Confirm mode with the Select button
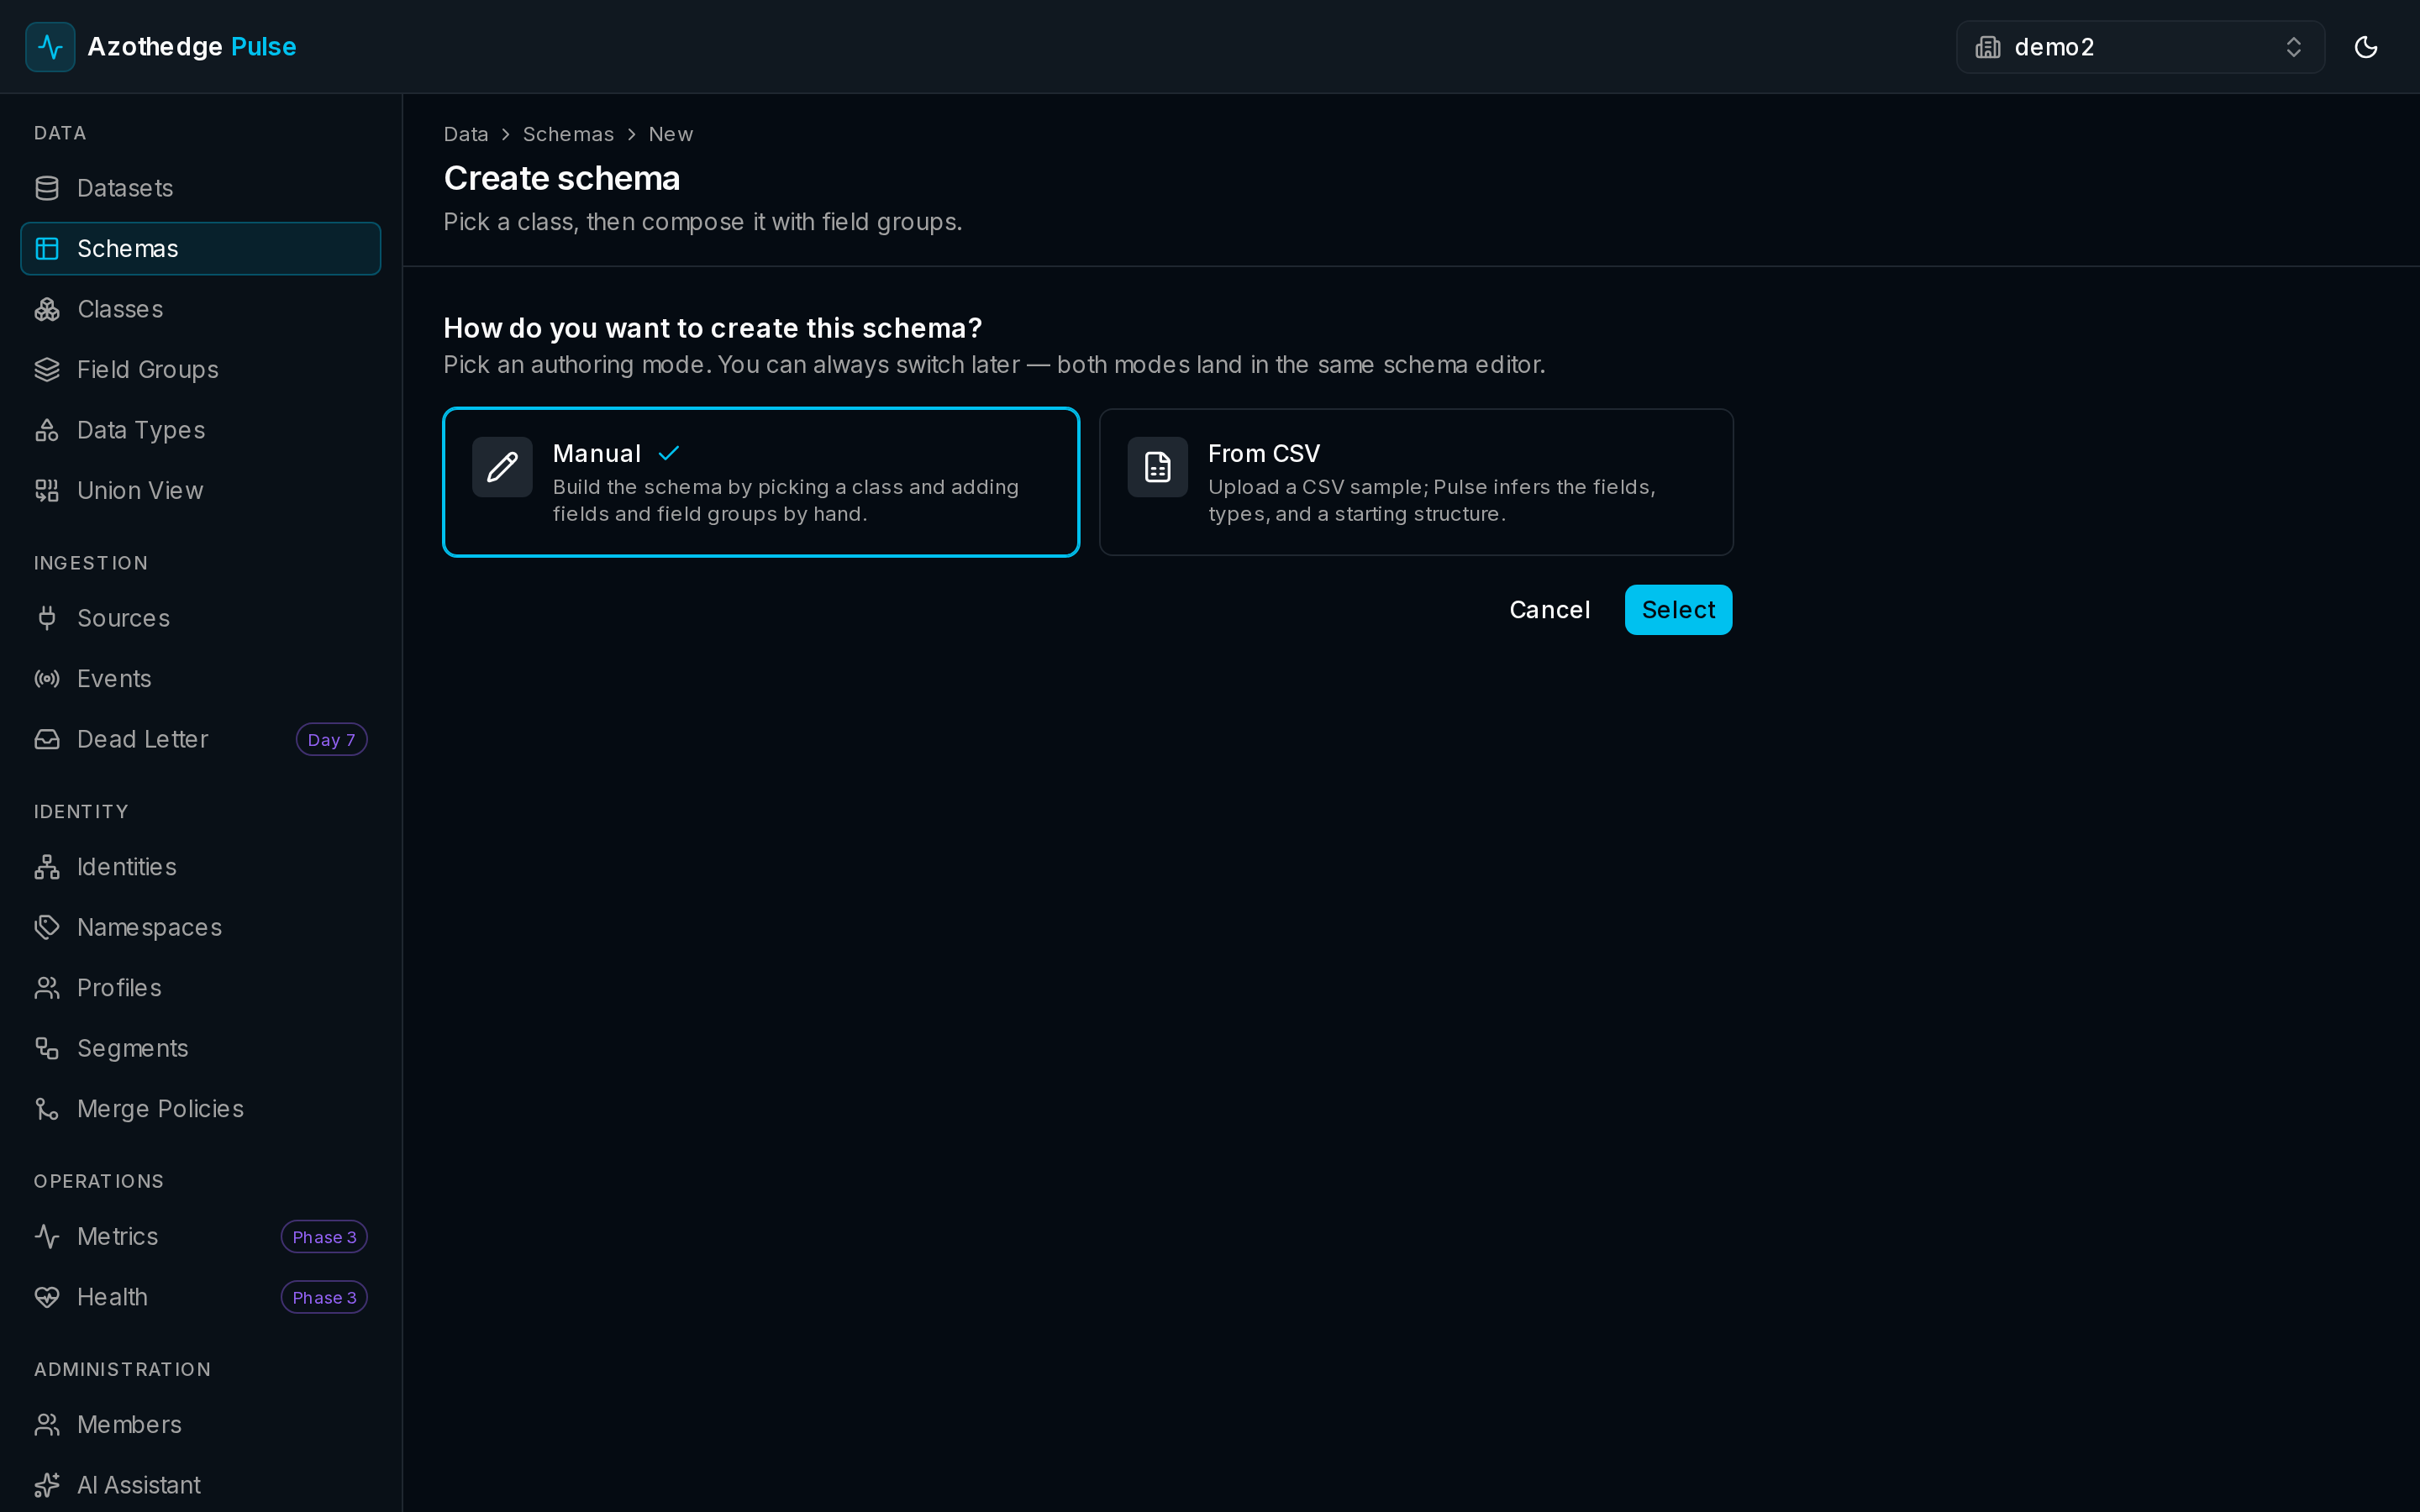This screenshot has height=1512, width=2420. click(x=1678, y=610)
